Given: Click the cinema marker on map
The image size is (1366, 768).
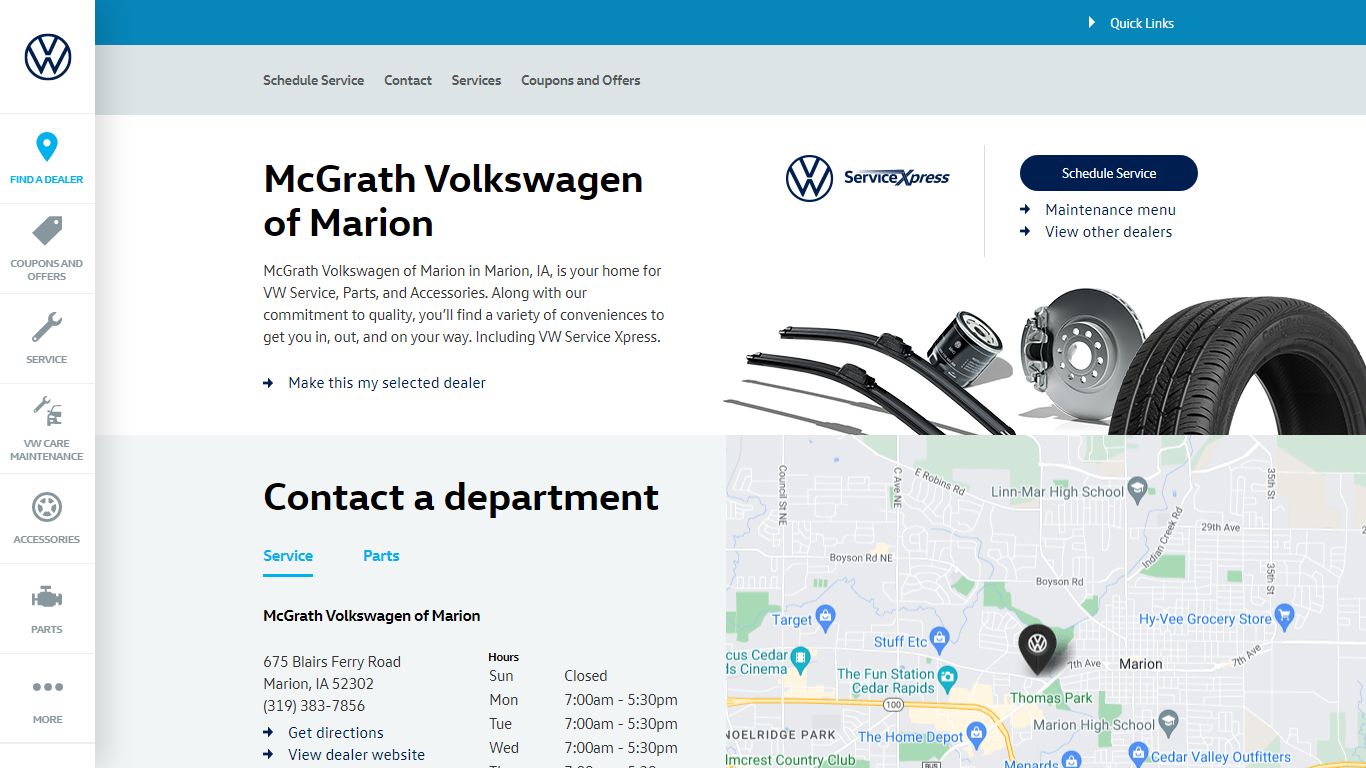Looking at the screenshot, I should tap(800, 659).
